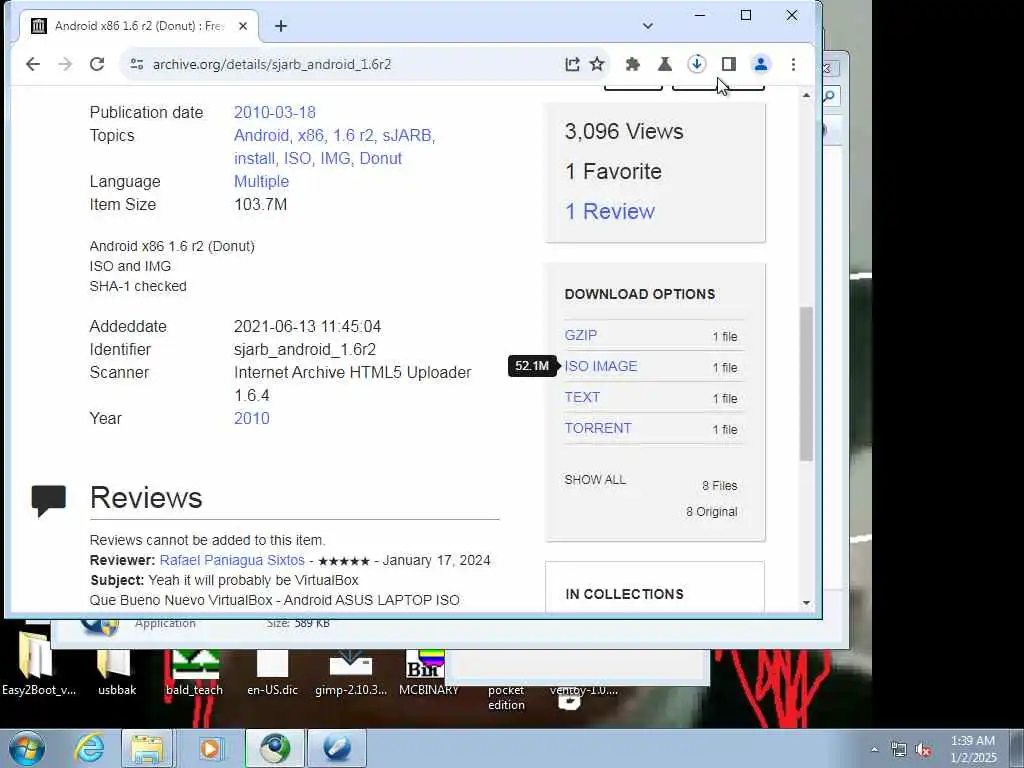Open the x86 topic link
The height and width of the screenshot is (768, 1024).
pos(312,135)
